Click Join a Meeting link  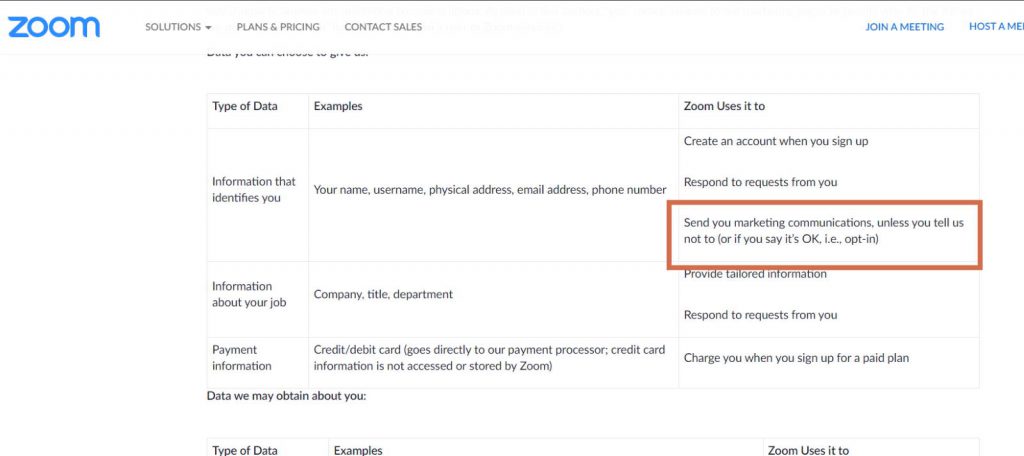pyautogui.click(x=904, y=27)
